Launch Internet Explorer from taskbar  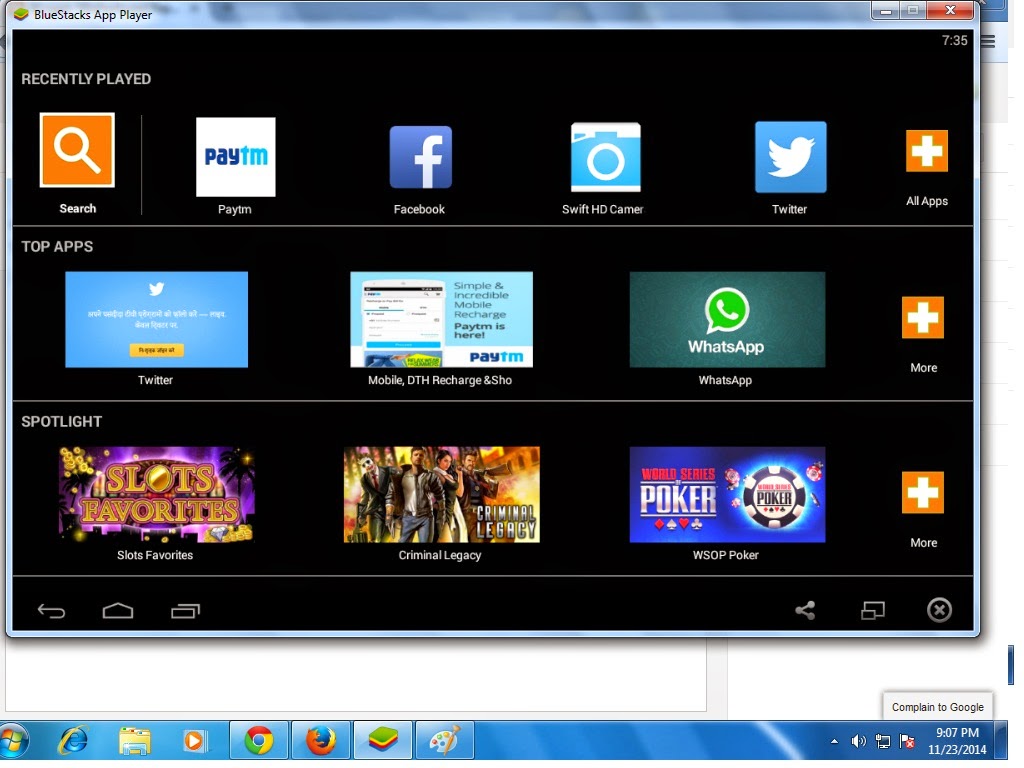(73, 741)
